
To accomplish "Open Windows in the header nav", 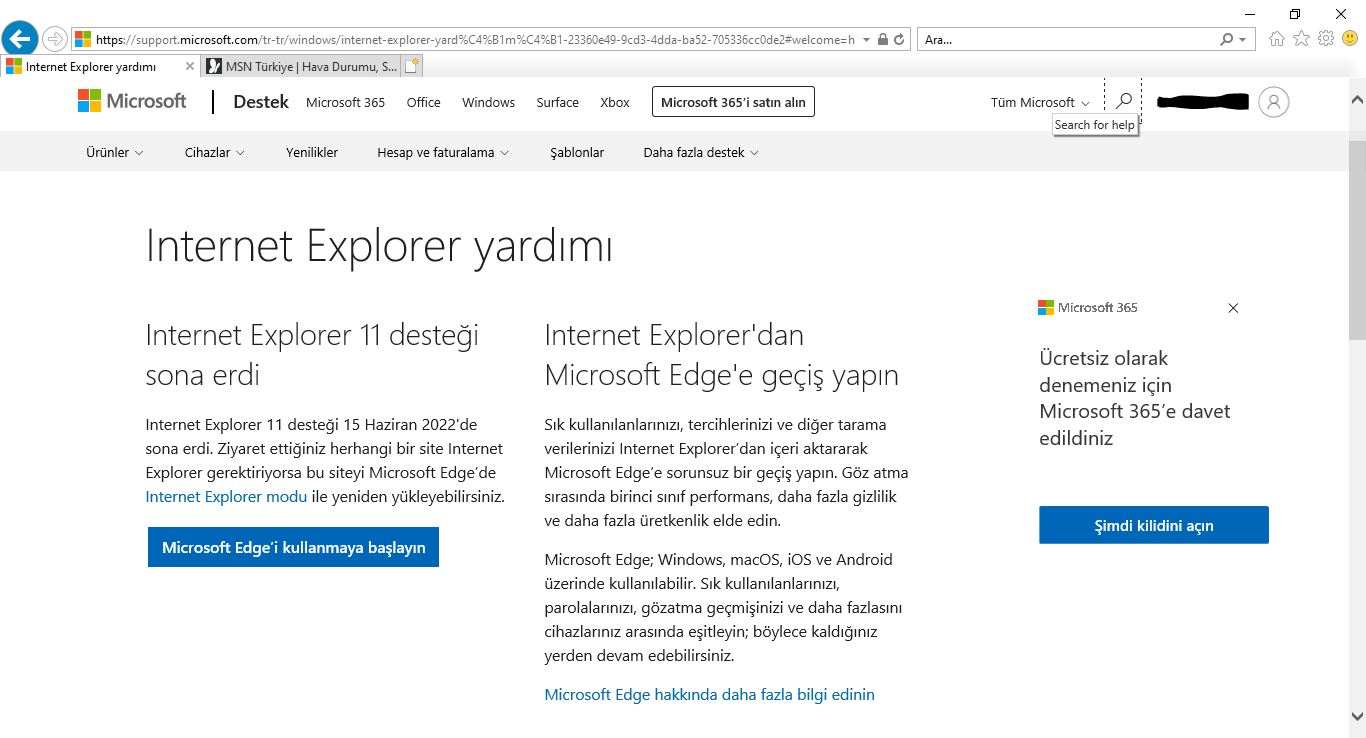I will pos(488,102).
